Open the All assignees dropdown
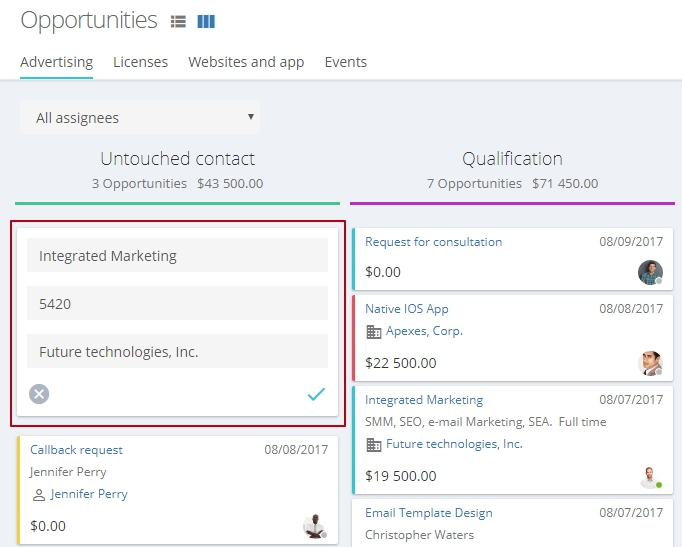Viewport: 682px width, 547px height. pyautogui.click(x=140, y=117)
